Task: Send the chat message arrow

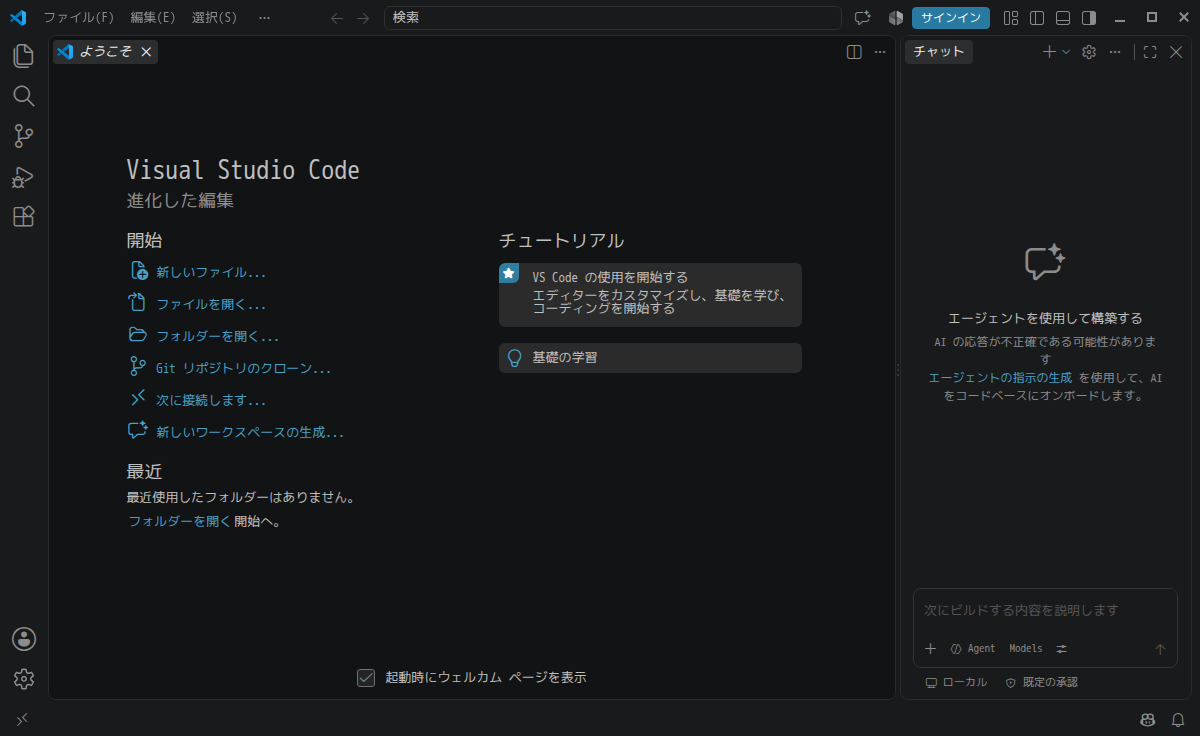Action: coord(1160,649)
